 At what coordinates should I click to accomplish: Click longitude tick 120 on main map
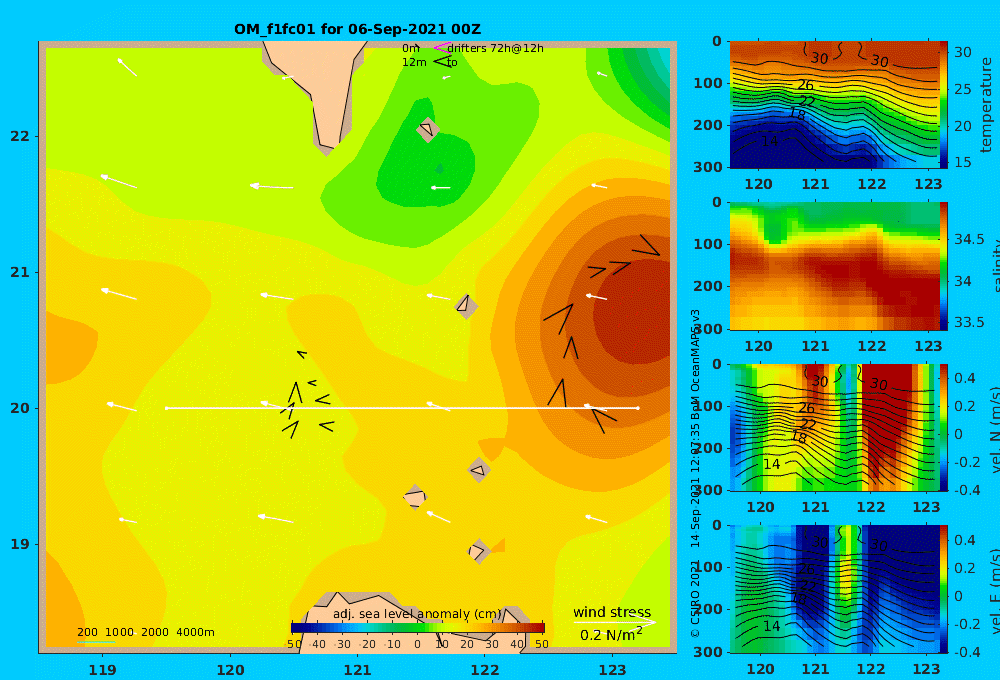(x=230, y=670)
